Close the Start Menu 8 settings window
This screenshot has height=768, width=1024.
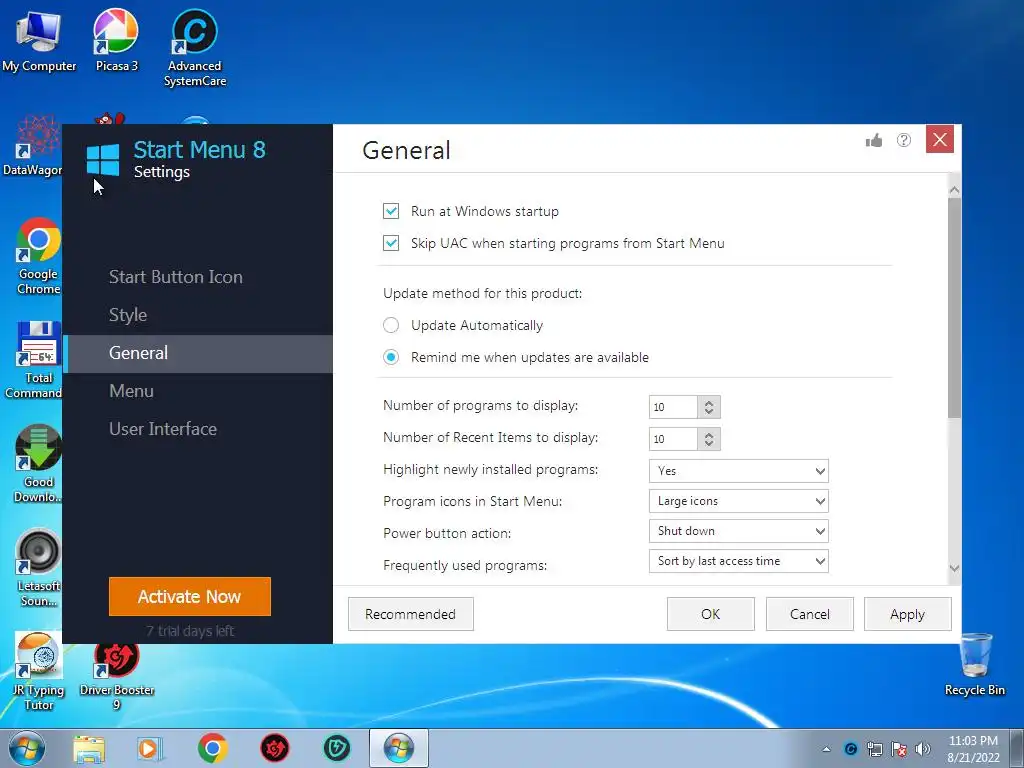point(940,139)
